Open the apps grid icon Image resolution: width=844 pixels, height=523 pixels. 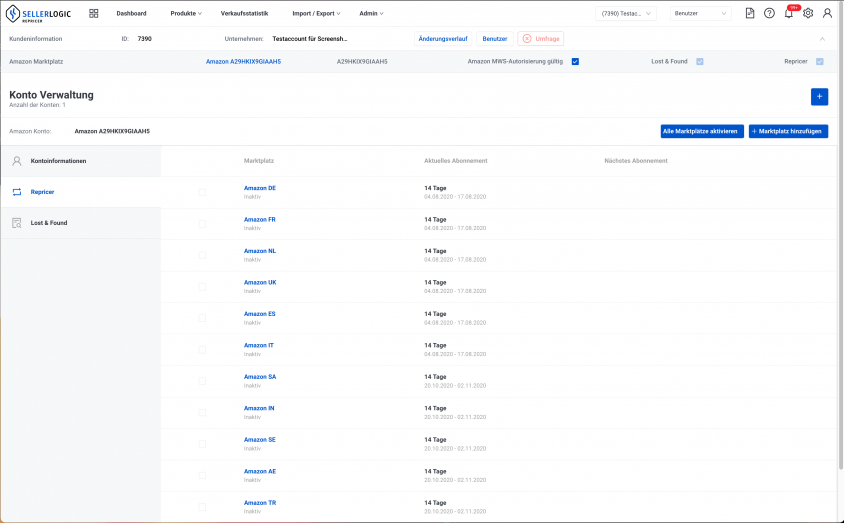(x=94, y=13)
